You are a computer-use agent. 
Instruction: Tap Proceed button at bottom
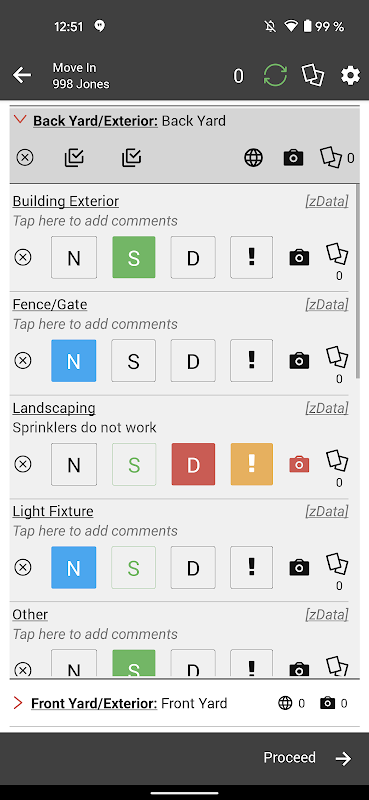tap(308, 758)
